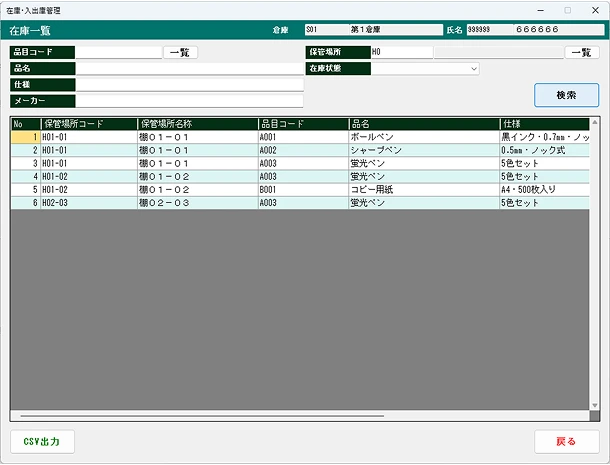The width and height of the screenshot is (610, 465).
Task: Click the horizontal scrollbar under the grid
Action: pos(200,416)
